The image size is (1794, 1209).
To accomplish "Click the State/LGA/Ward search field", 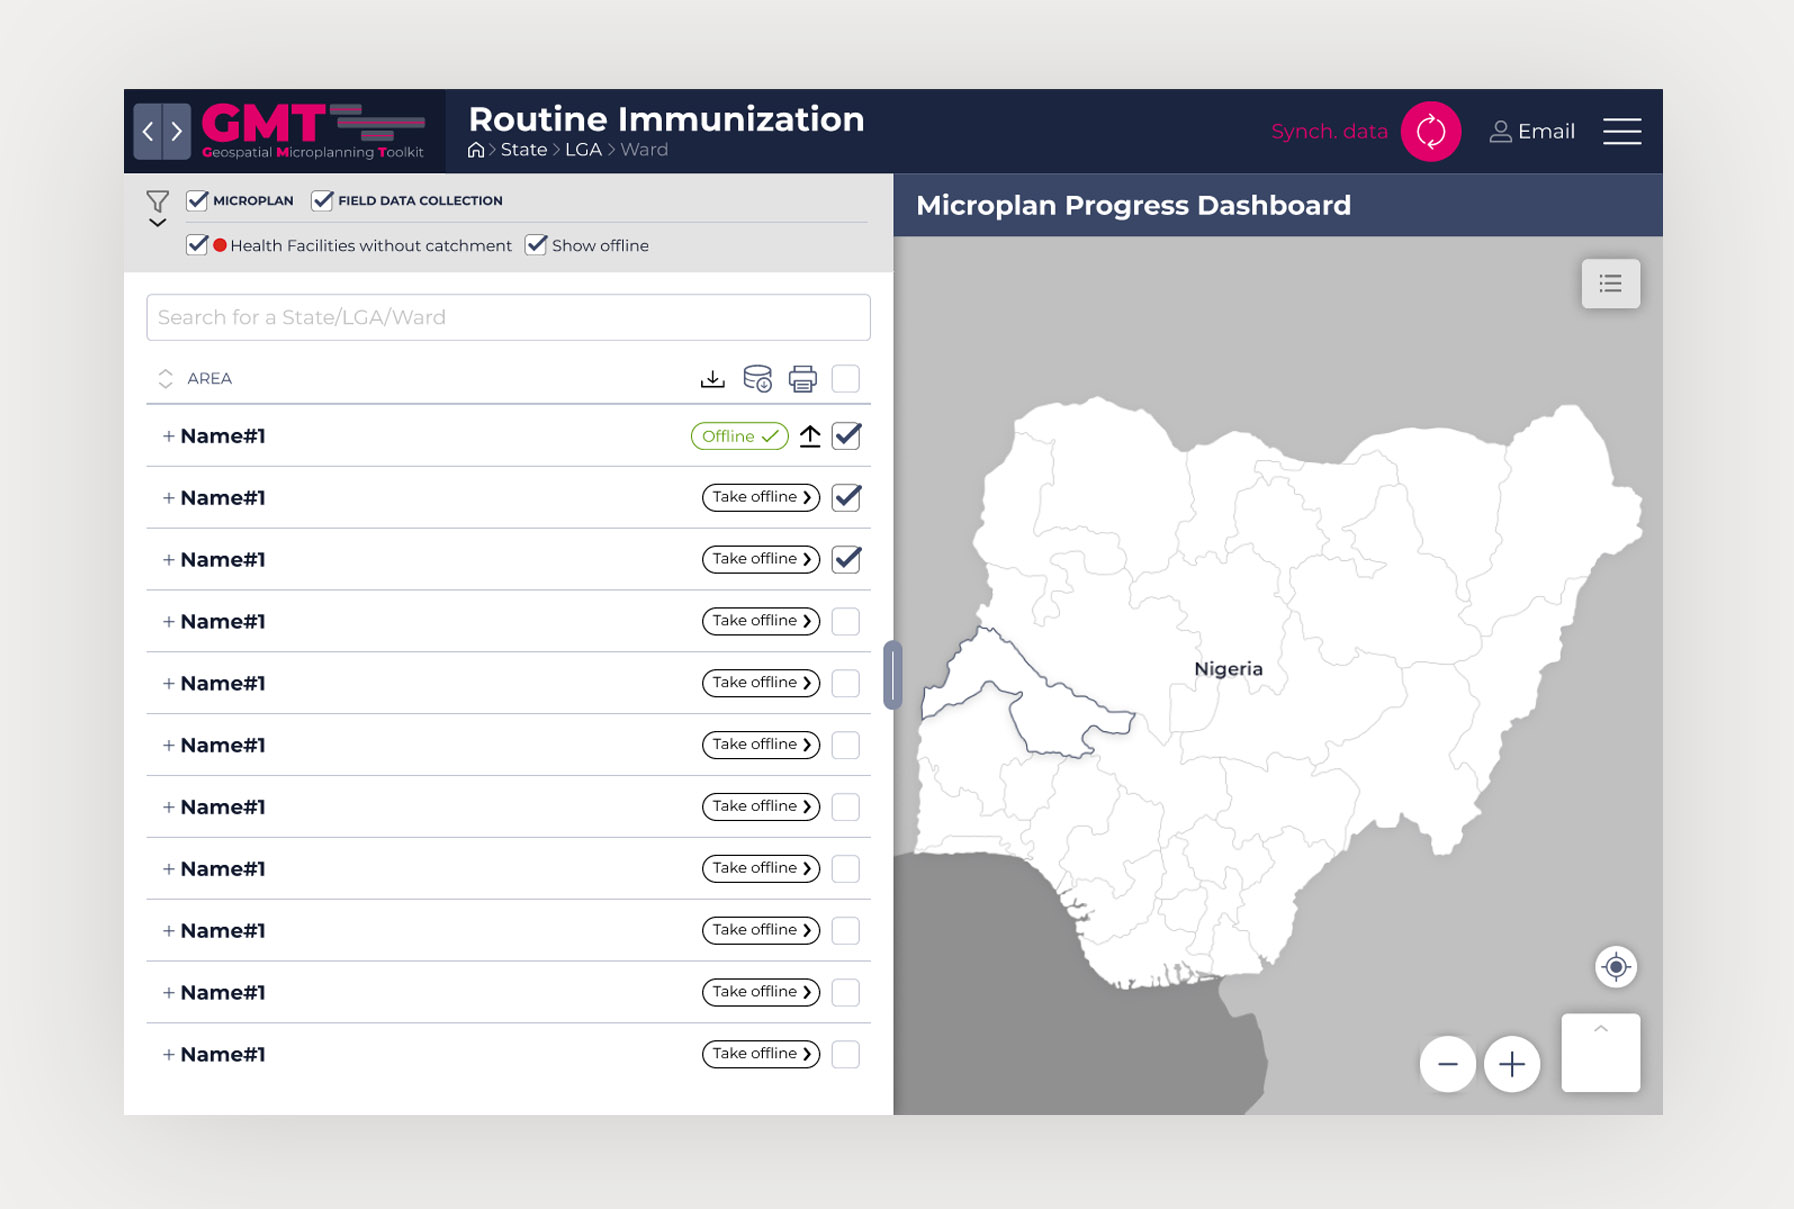I will (508, 317).
